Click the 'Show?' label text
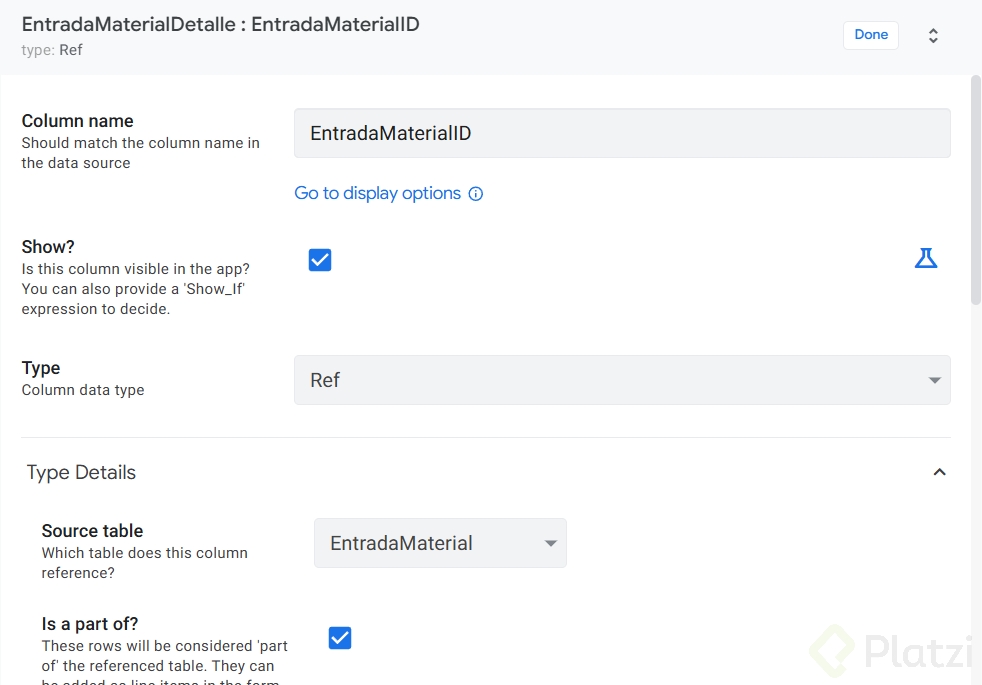Viewport: 982px width, 685px height. pos(48,247)
